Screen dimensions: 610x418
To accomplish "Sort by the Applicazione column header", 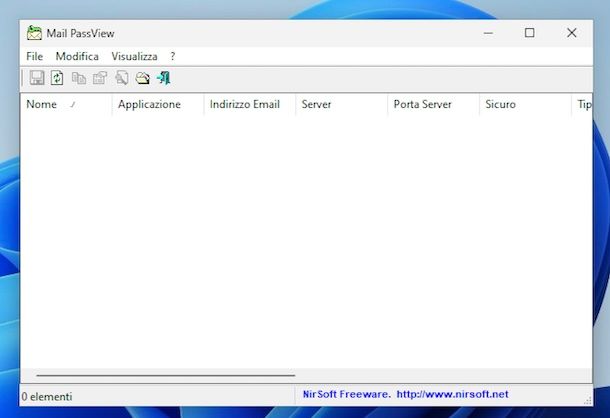I will [158, 104].
